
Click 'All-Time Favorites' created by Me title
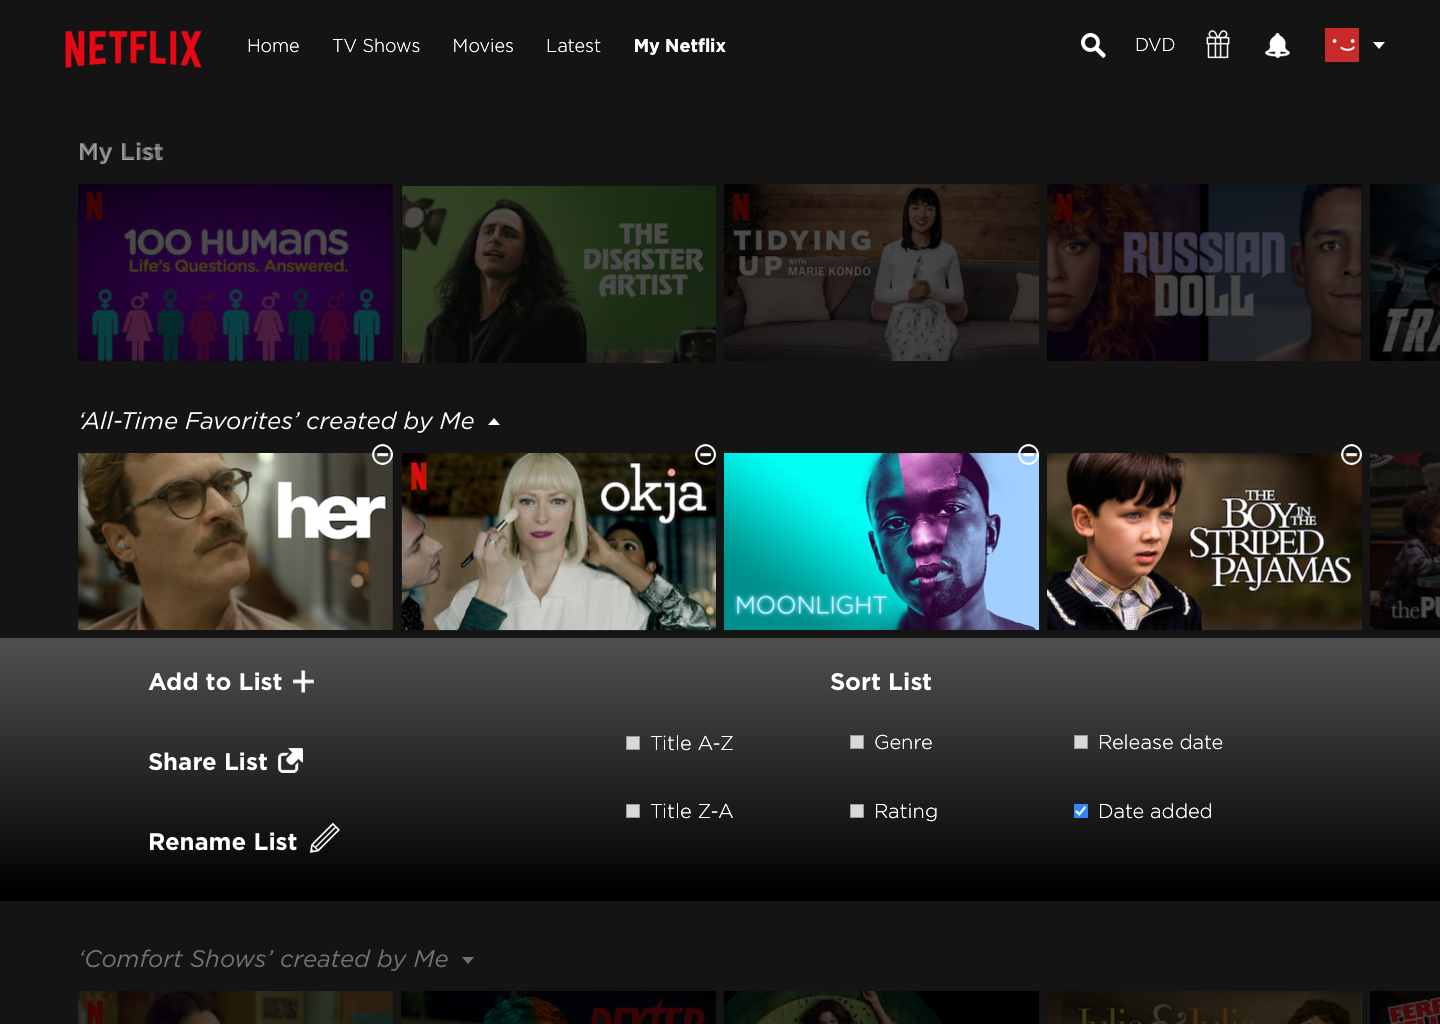click(x=277, y=421)
